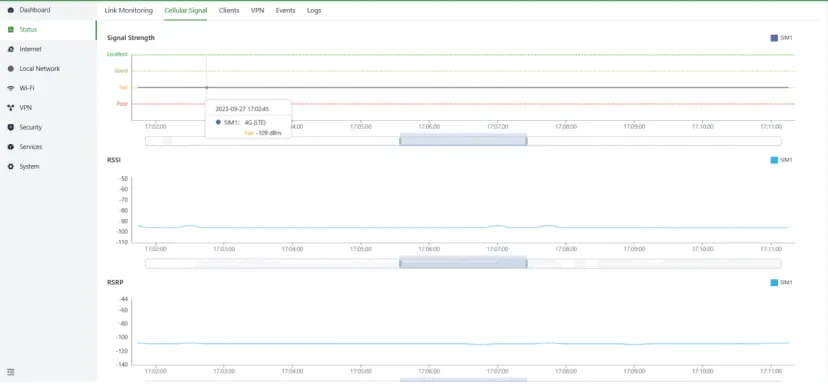Toggle SIM1 legend on RSRP chart

782,283
